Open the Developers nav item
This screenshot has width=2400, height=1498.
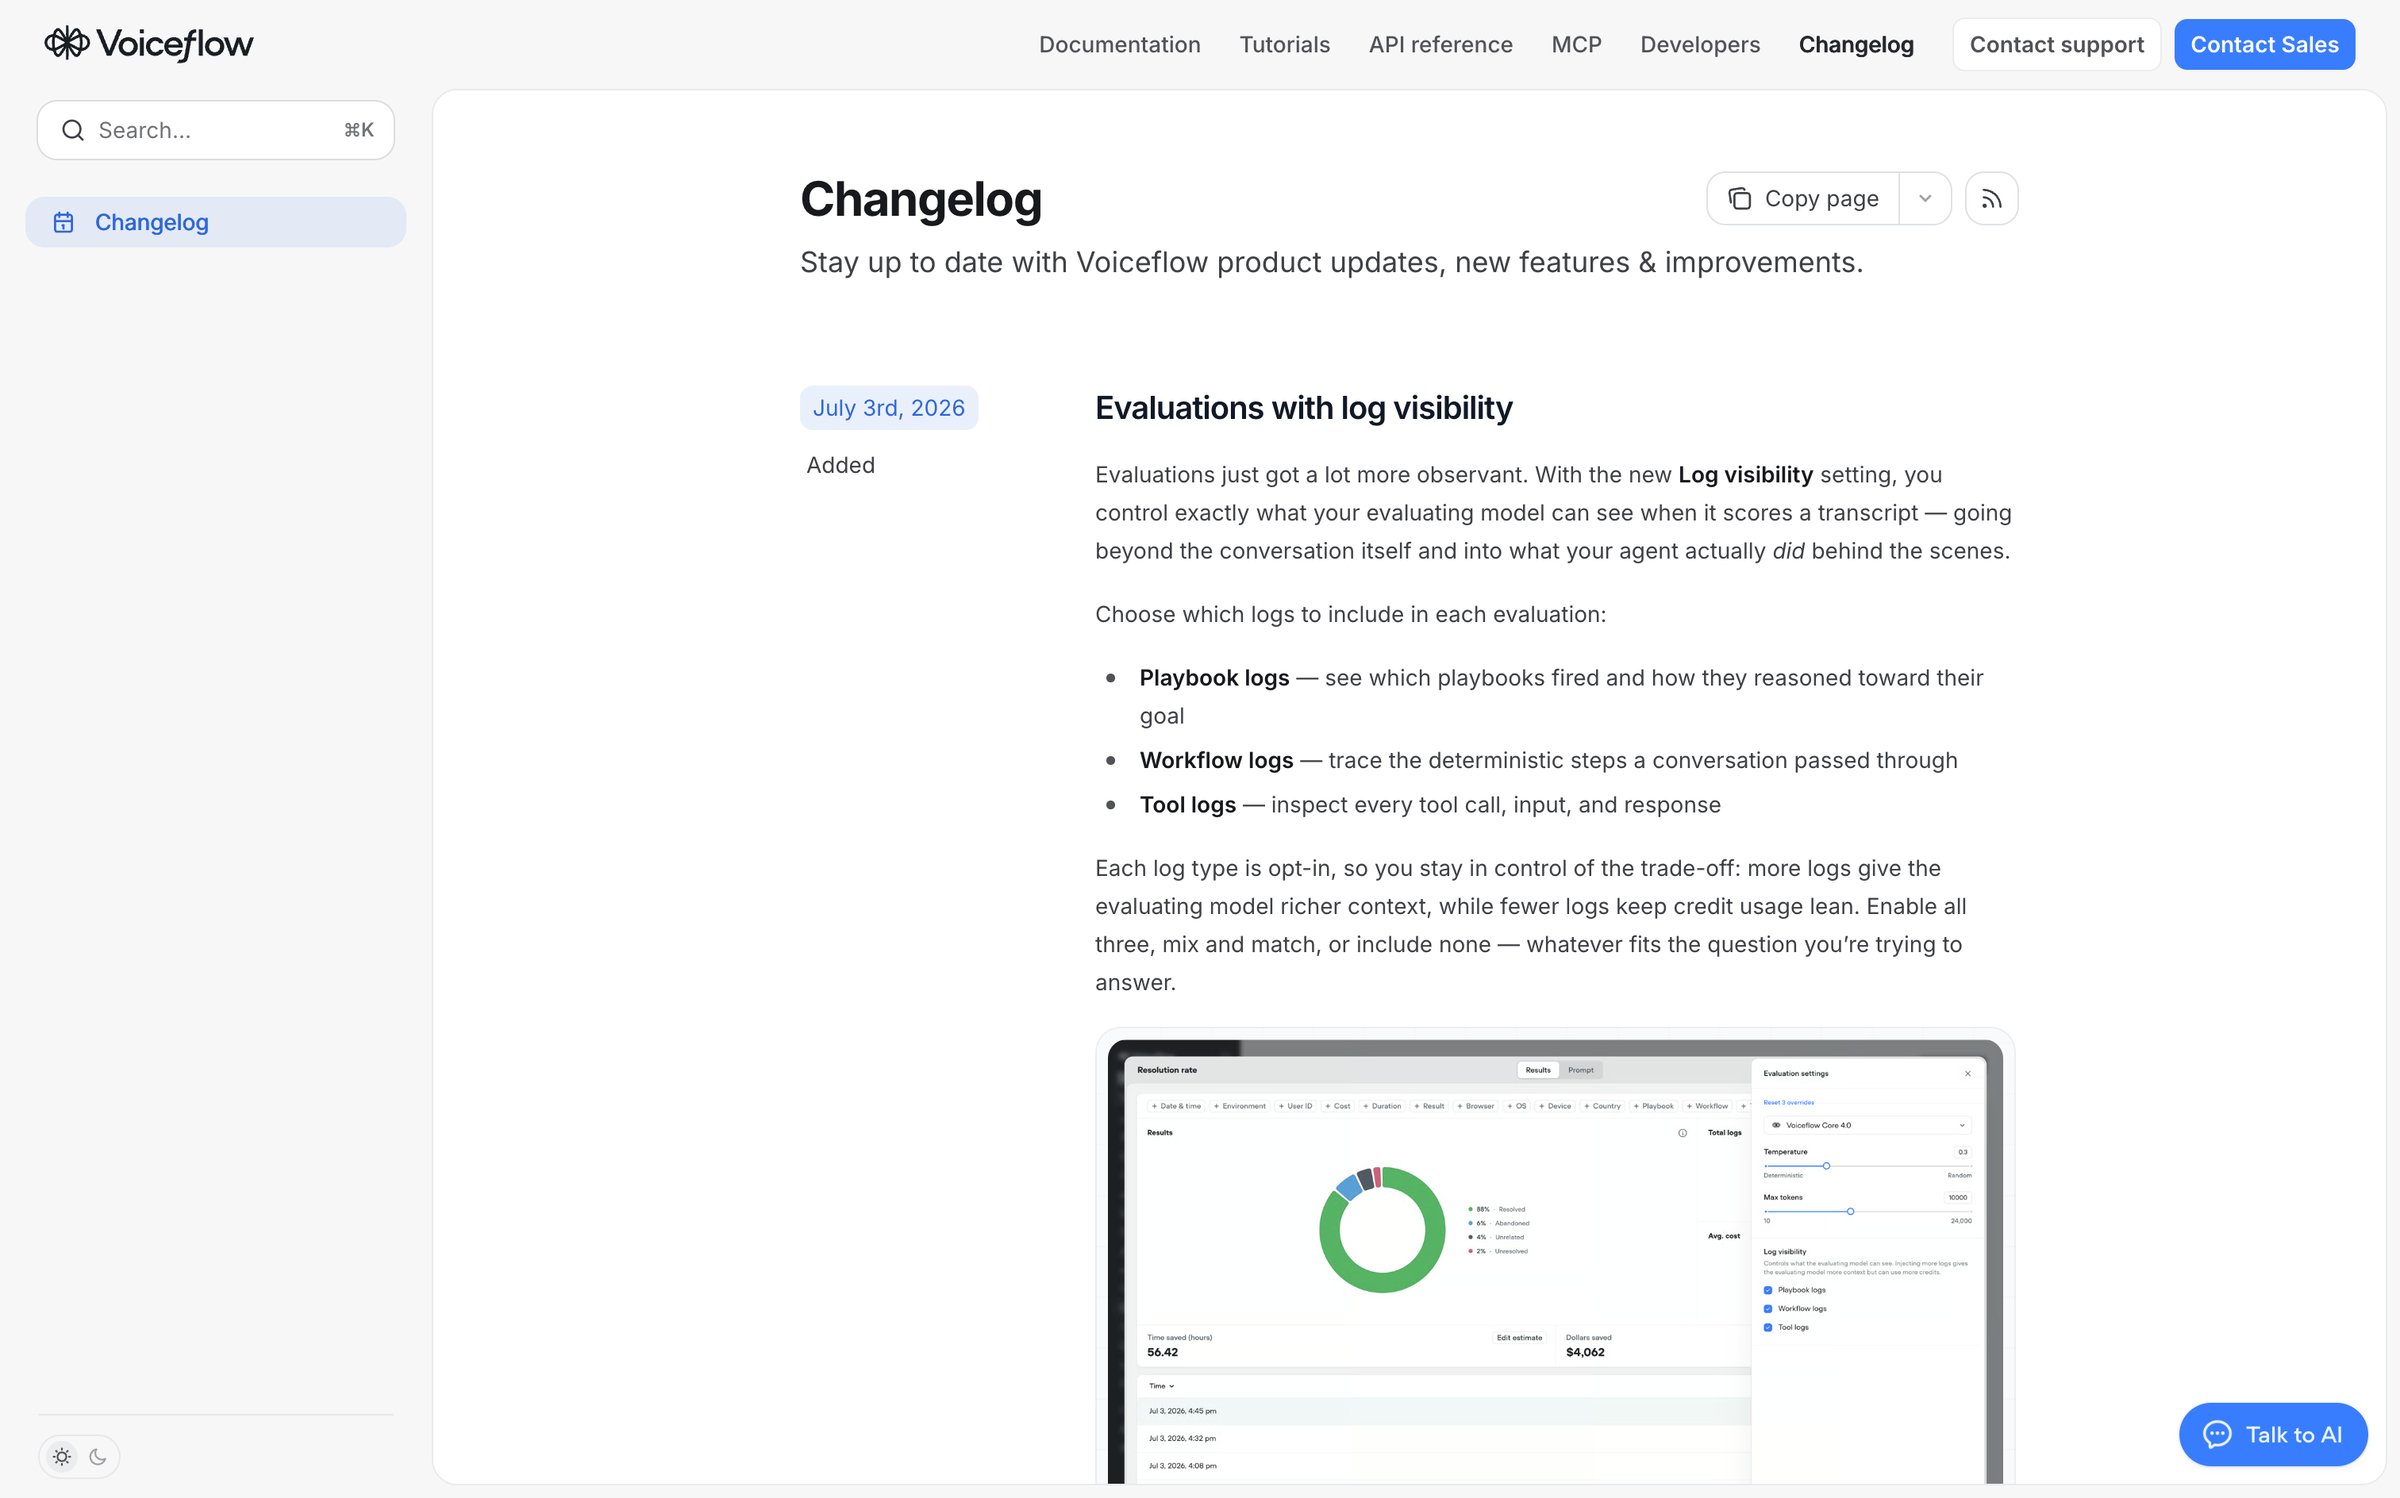(1700, 44)
